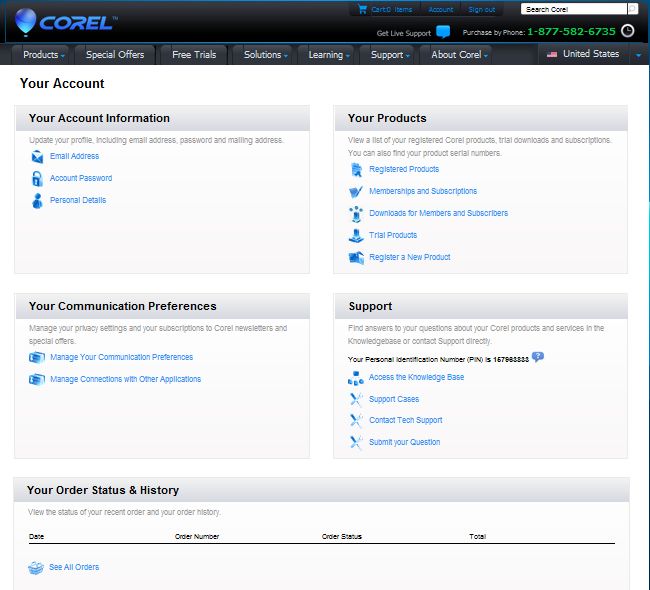Open Register a New Product link
The width and height of the screenshot is (650, 590).
click(410, 257)
